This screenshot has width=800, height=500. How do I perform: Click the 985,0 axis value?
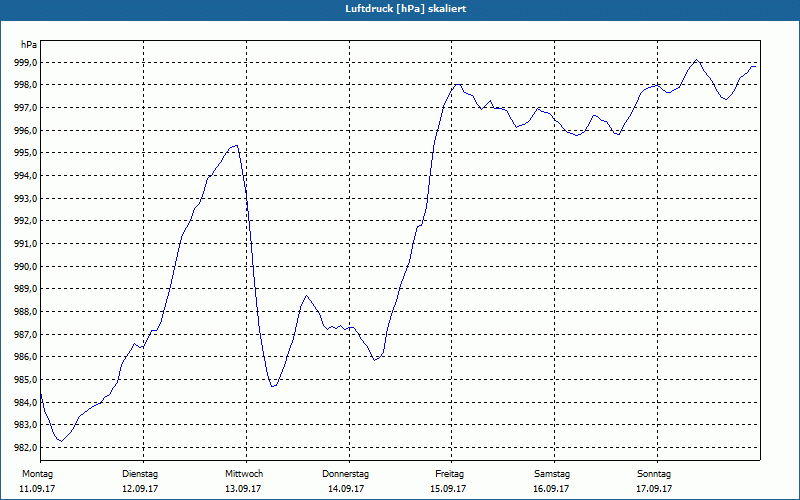coord(28,380)
